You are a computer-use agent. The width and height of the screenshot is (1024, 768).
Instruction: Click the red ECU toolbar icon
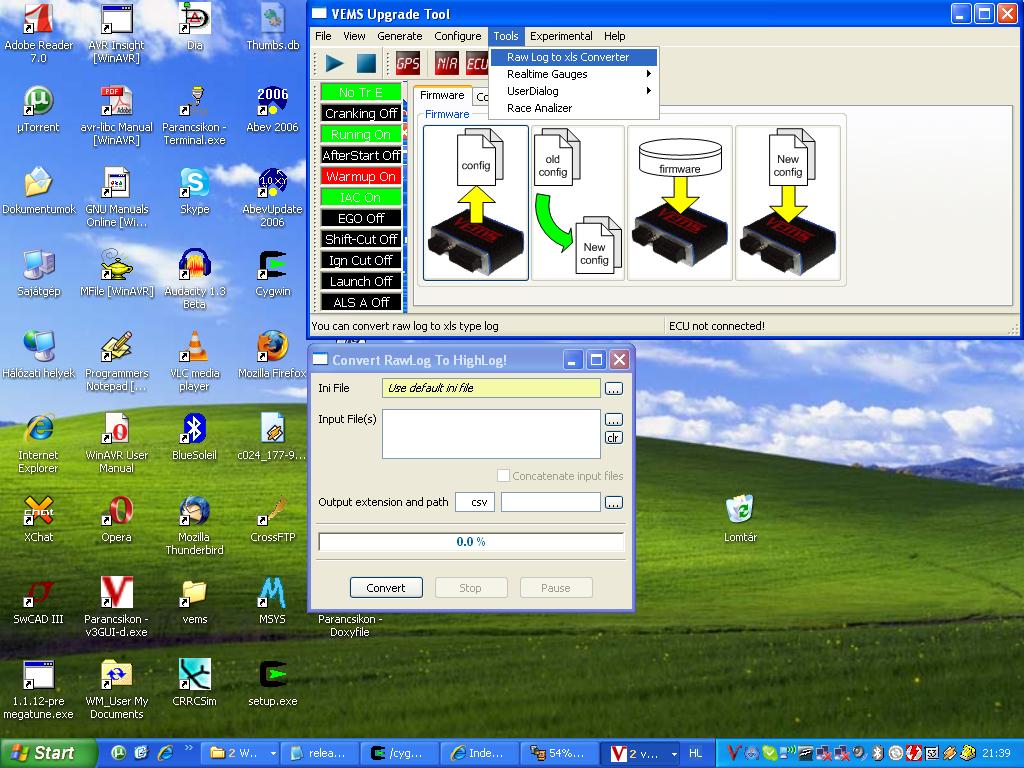point(477,63)
